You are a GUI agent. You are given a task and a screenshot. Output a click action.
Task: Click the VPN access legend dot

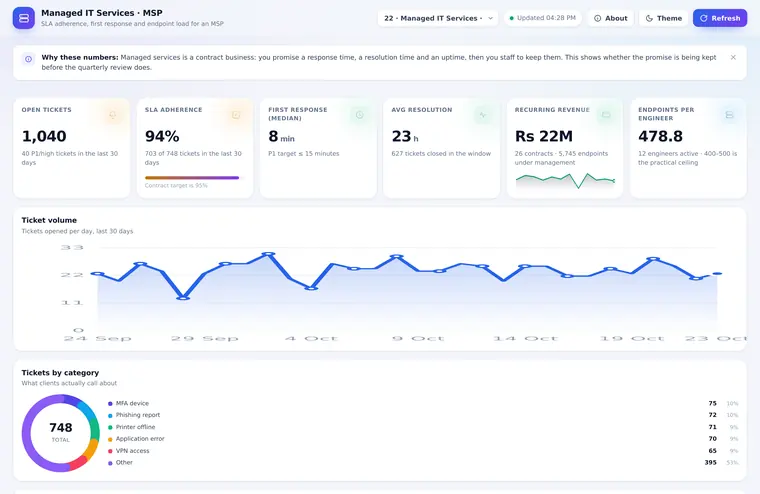coord(110,451)
